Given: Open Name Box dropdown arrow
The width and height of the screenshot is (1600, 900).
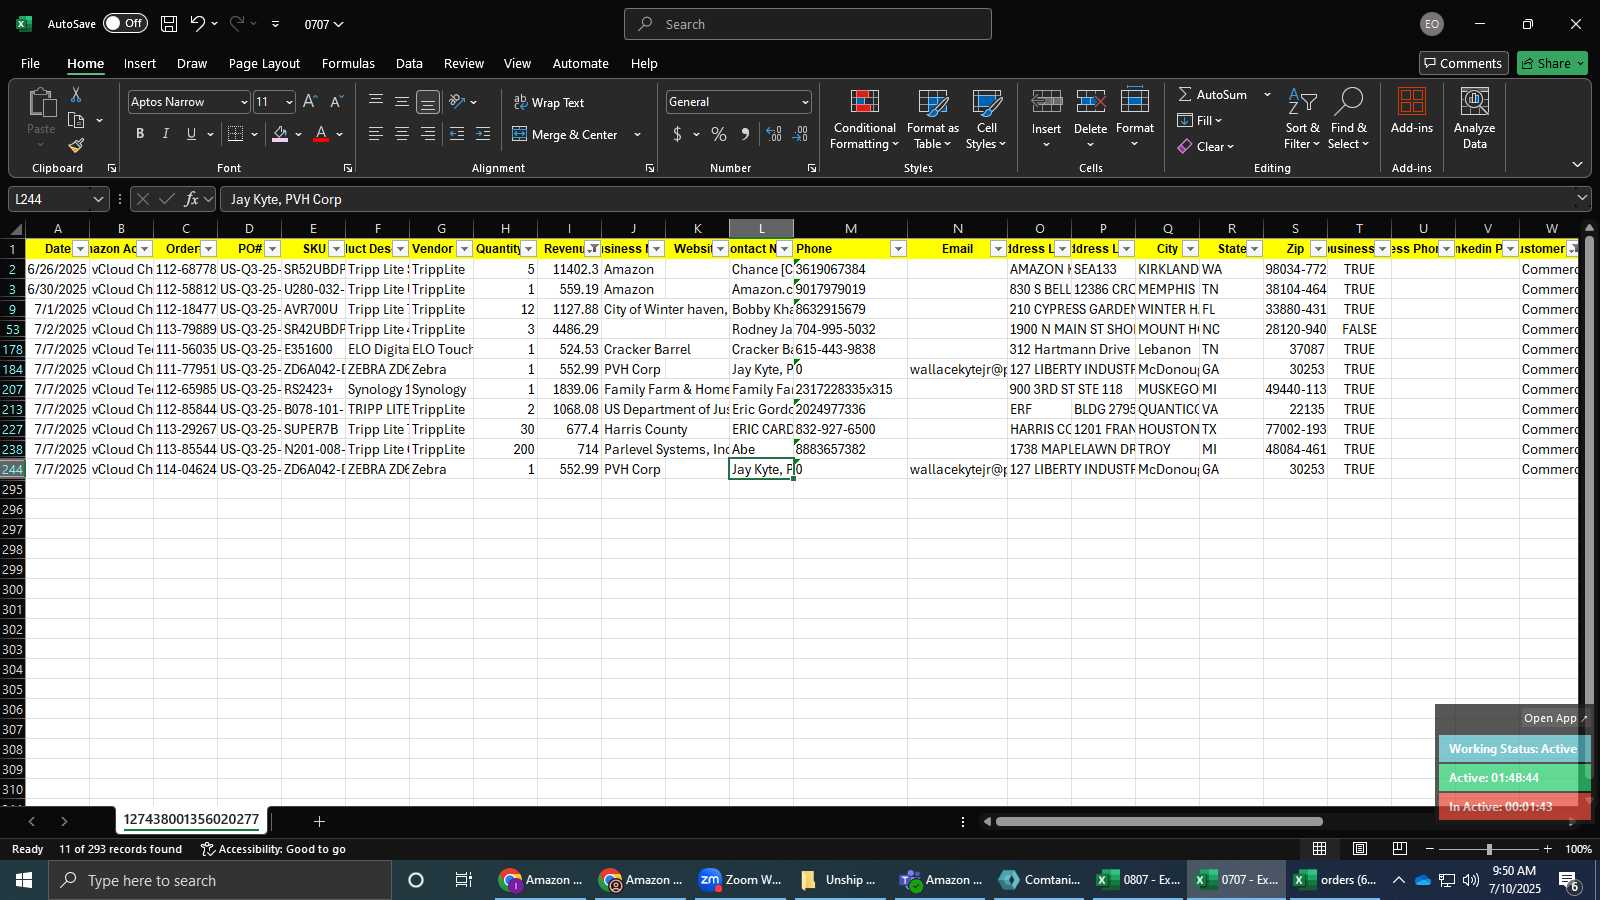Looking at the screenshot, I should coord(98,199).
